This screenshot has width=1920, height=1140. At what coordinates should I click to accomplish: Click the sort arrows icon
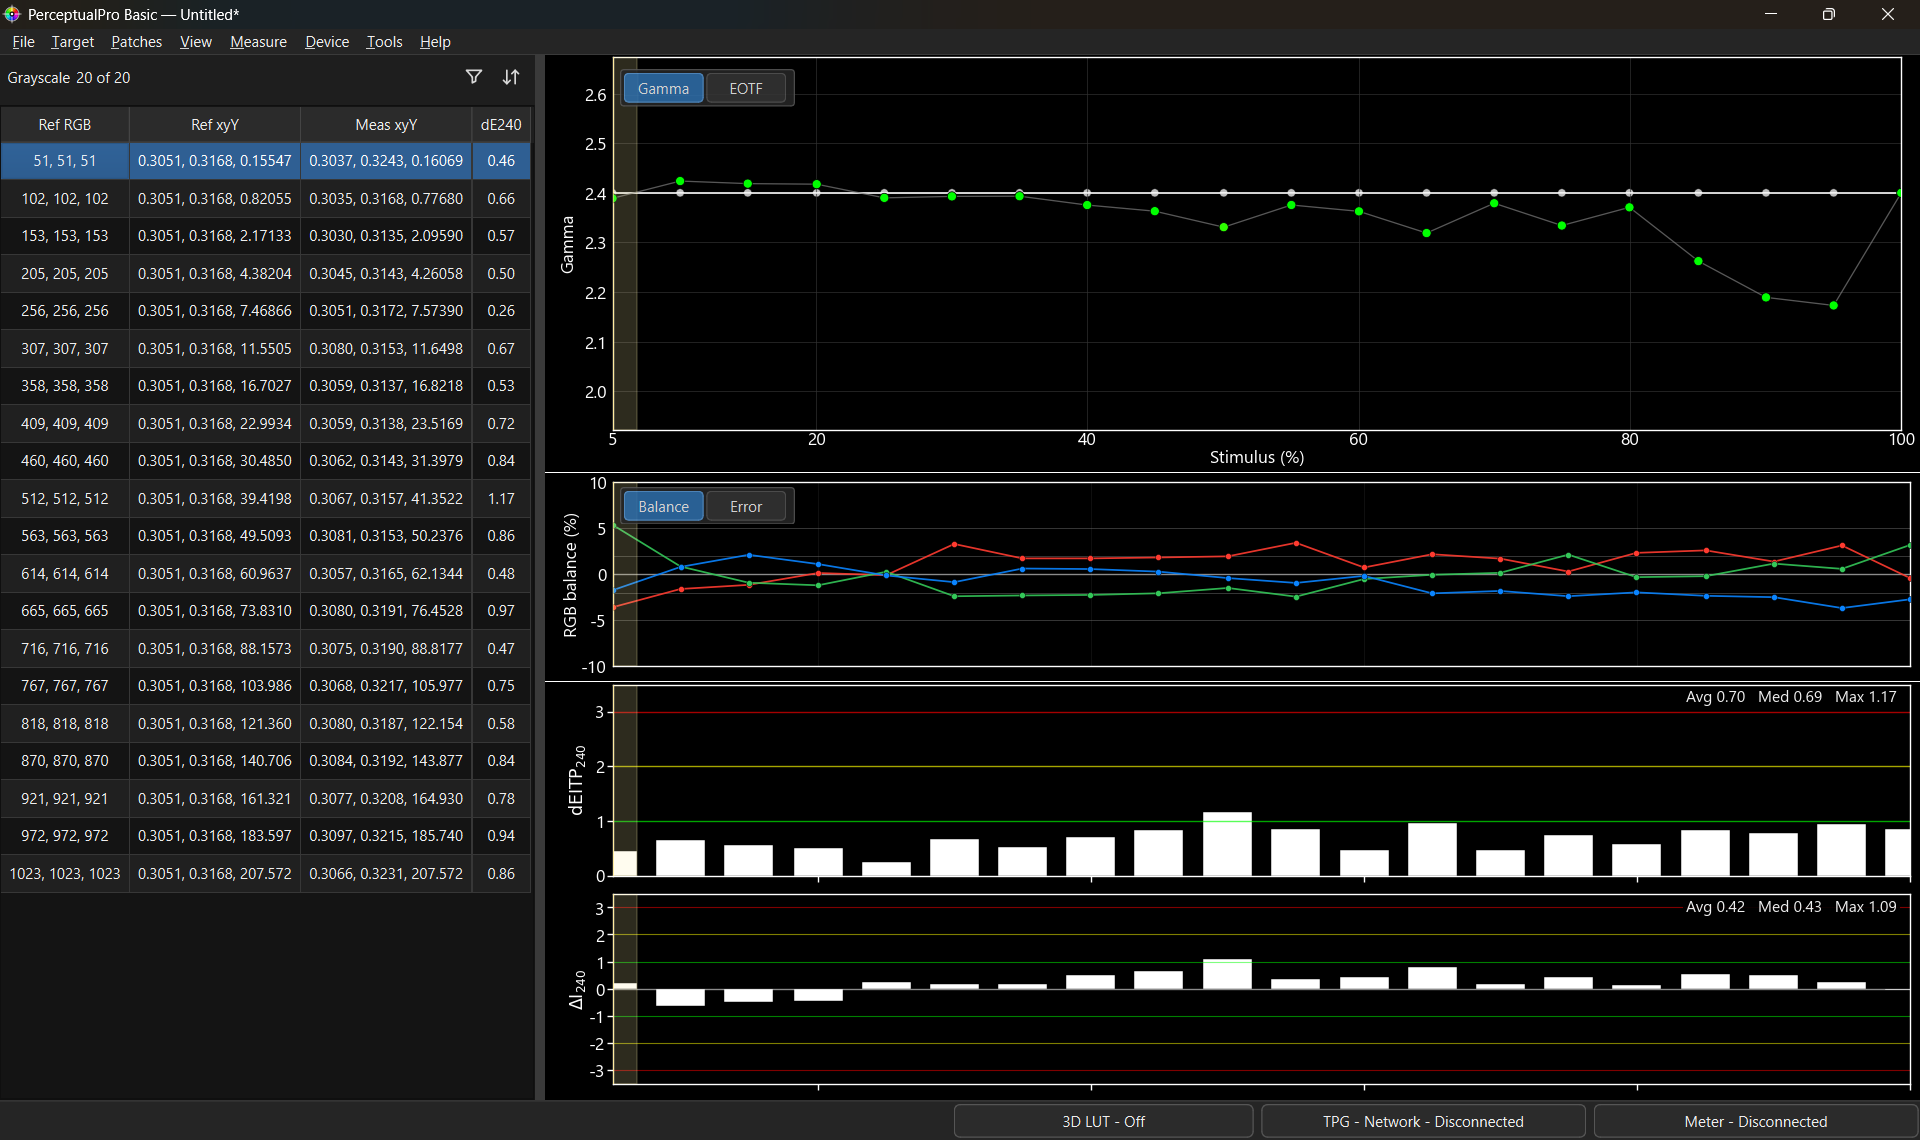(511, 77)
